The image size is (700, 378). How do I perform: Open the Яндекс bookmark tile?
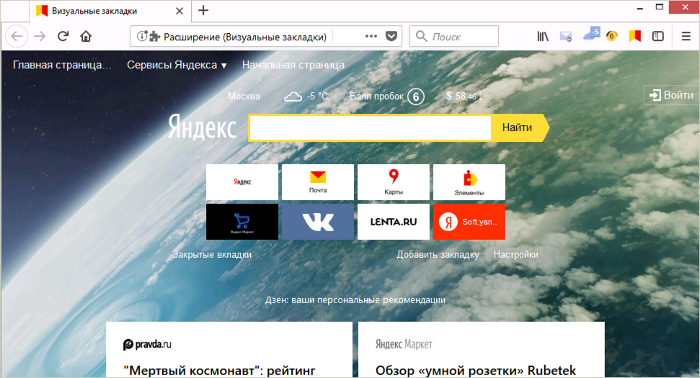point(242,182)
